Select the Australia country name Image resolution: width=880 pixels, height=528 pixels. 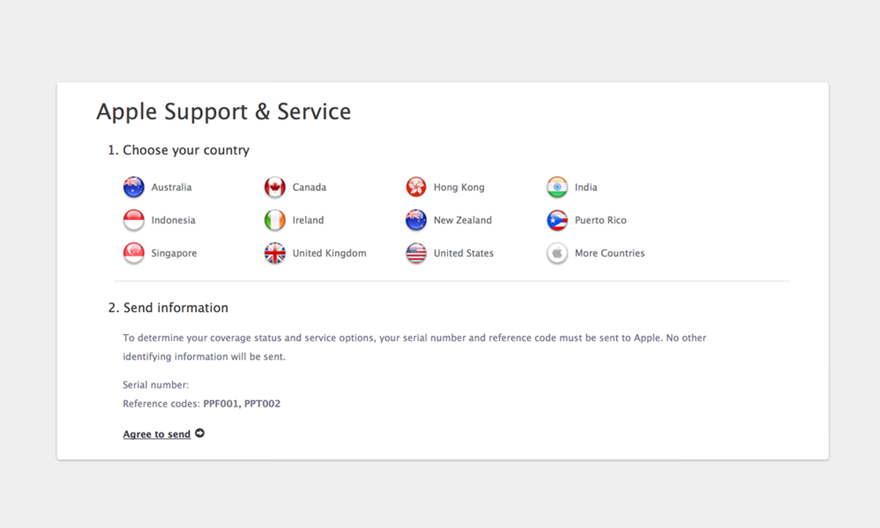(171, 188)
